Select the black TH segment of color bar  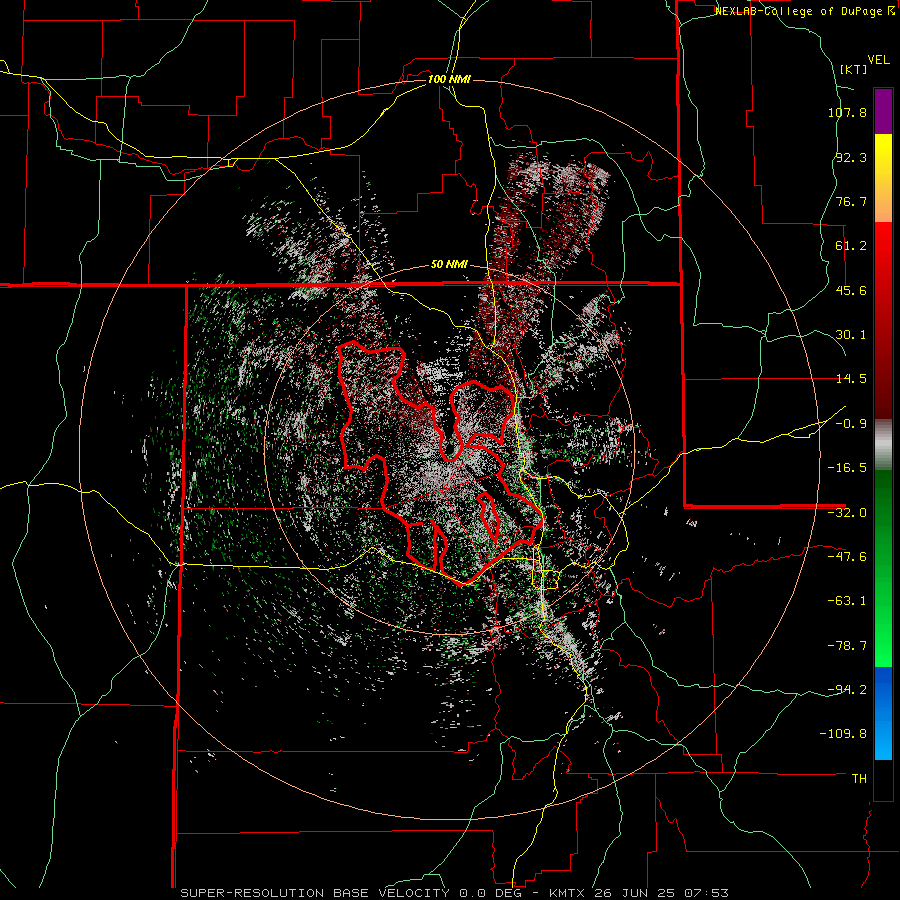click(883, 779)
